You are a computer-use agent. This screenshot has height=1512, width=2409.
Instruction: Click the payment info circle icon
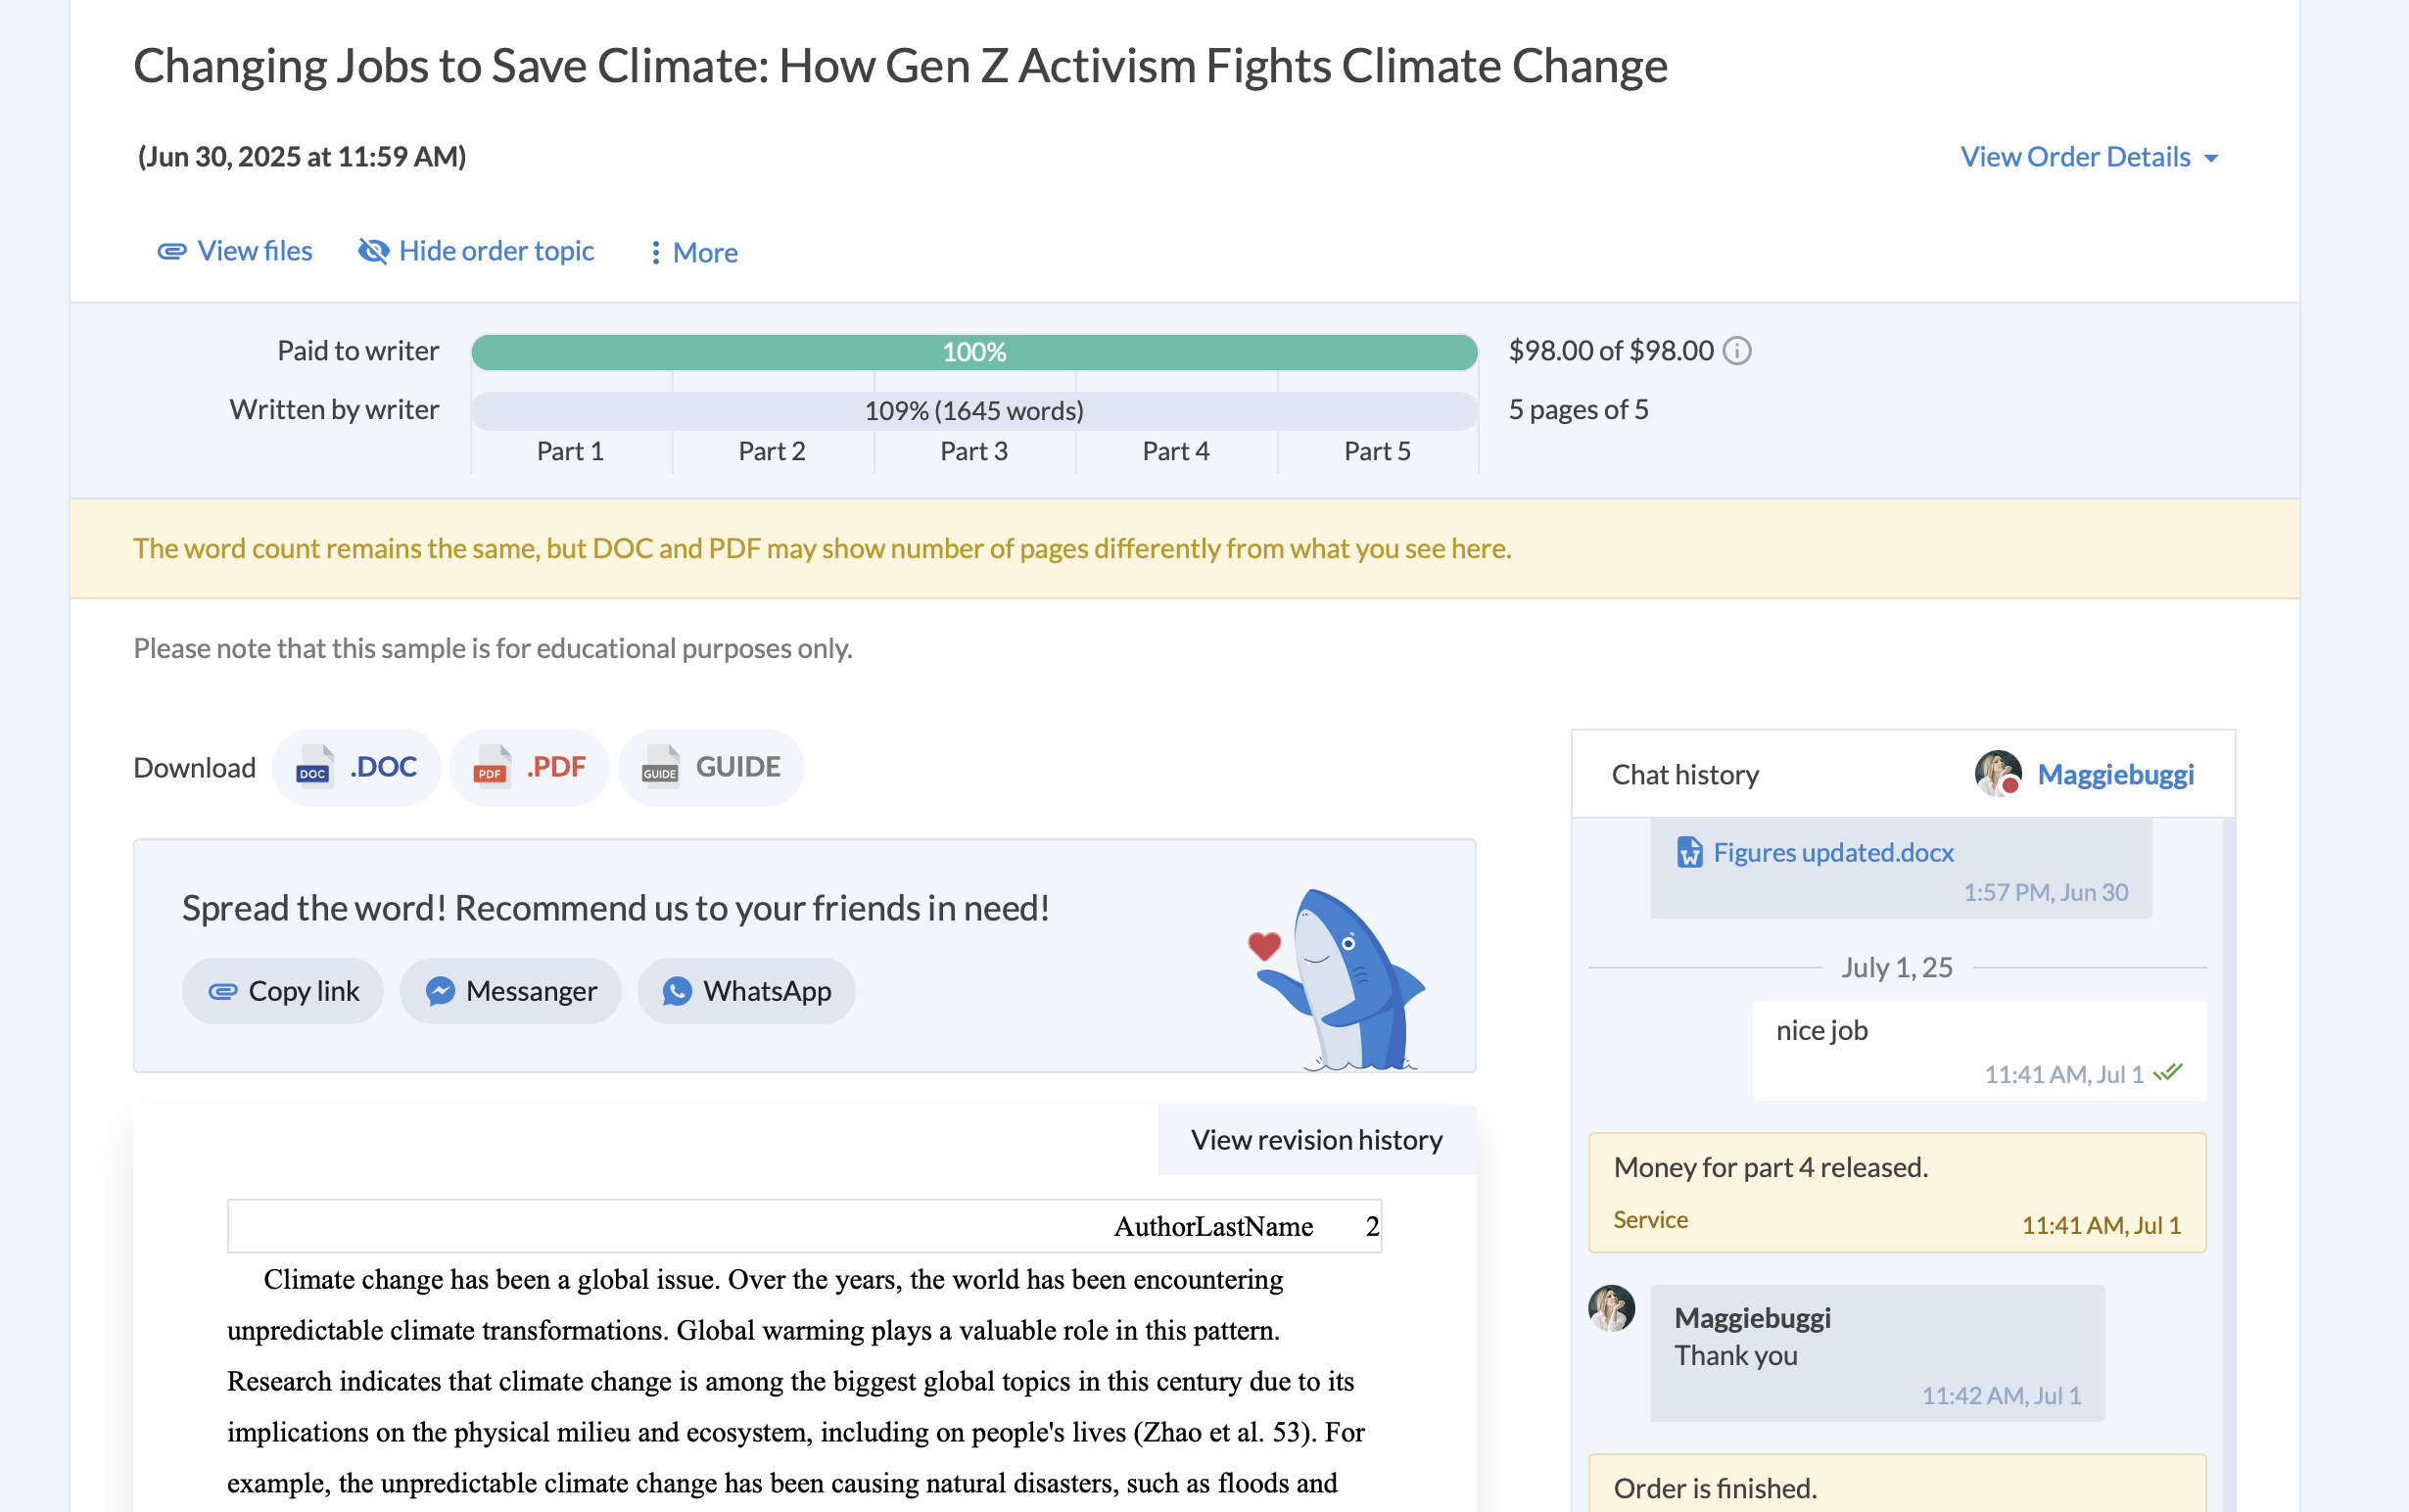point(1737,351)
